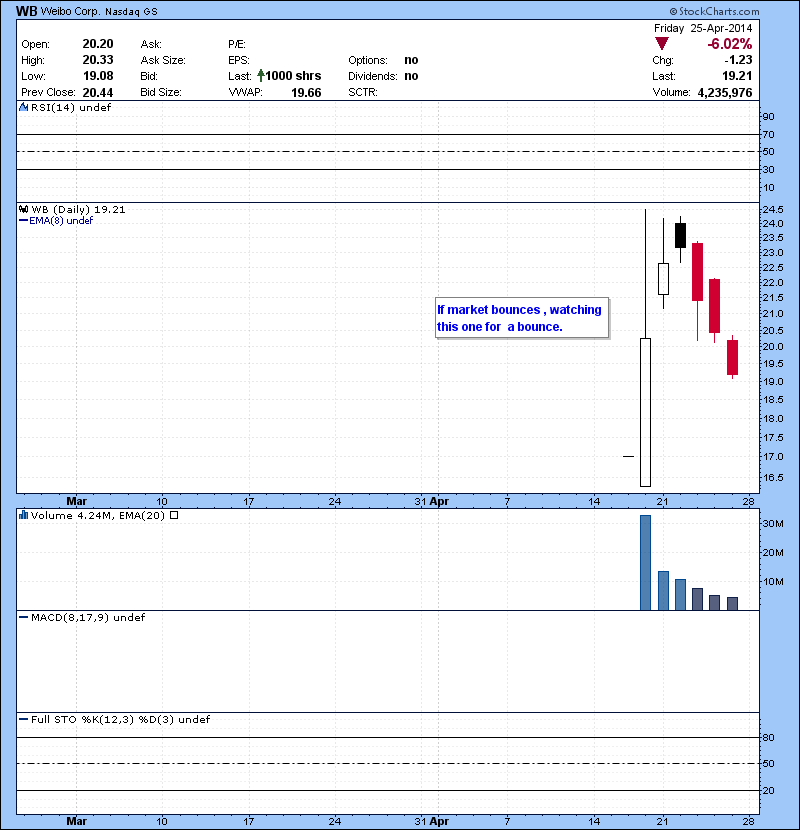Click the Nasdaq GS exchange label
This screenshot has width=800, height=830.
tap(131, 12)
